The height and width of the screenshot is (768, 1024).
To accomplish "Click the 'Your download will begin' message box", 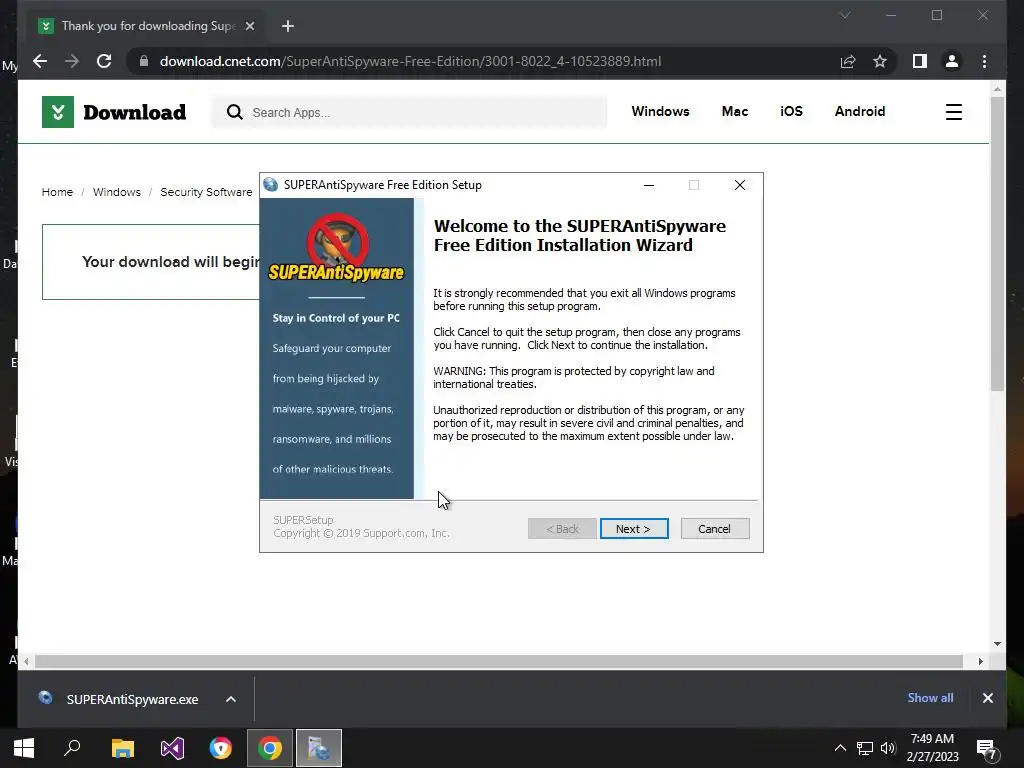I will (x=151, y=262).
